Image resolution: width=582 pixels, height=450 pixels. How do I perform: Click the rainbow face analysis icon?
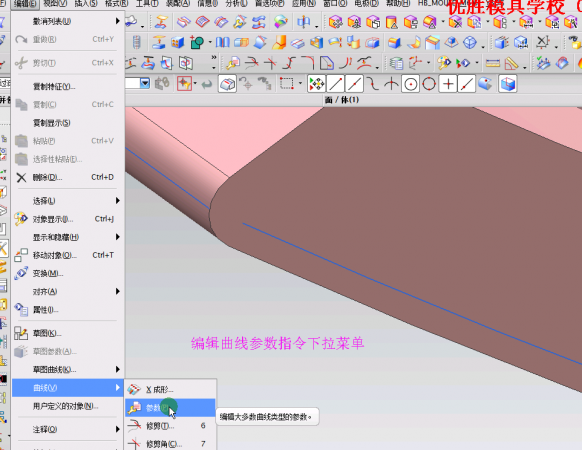[x=281, y=22]
